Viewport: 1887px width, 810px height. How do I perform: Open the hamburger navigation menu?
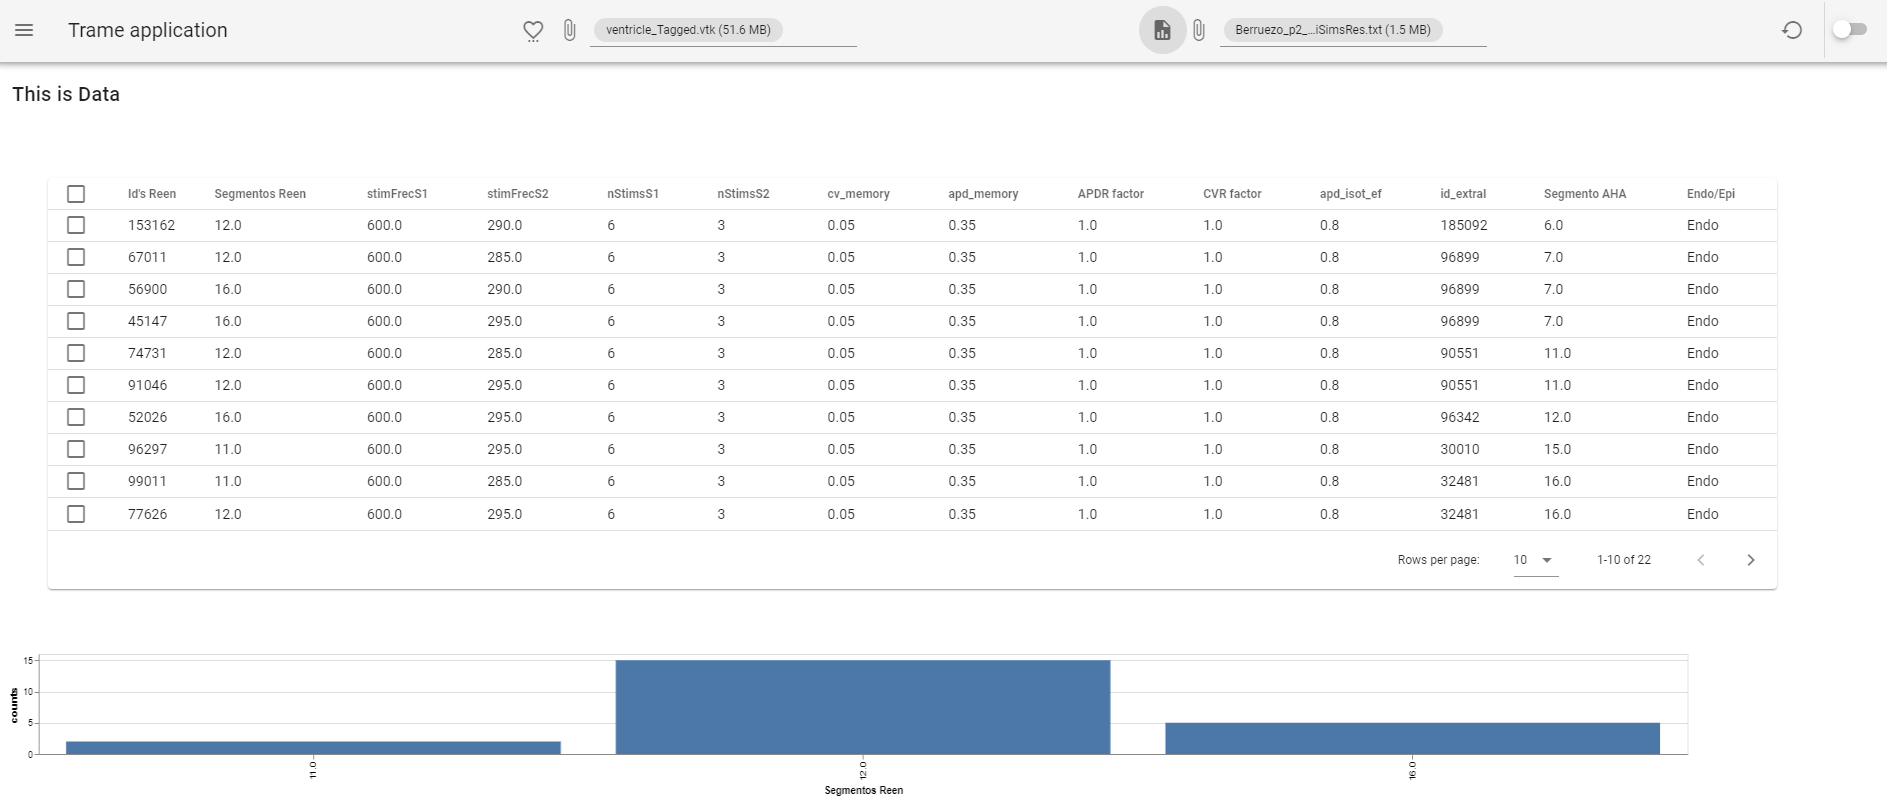pyautogui.click(x=25, y=30)
